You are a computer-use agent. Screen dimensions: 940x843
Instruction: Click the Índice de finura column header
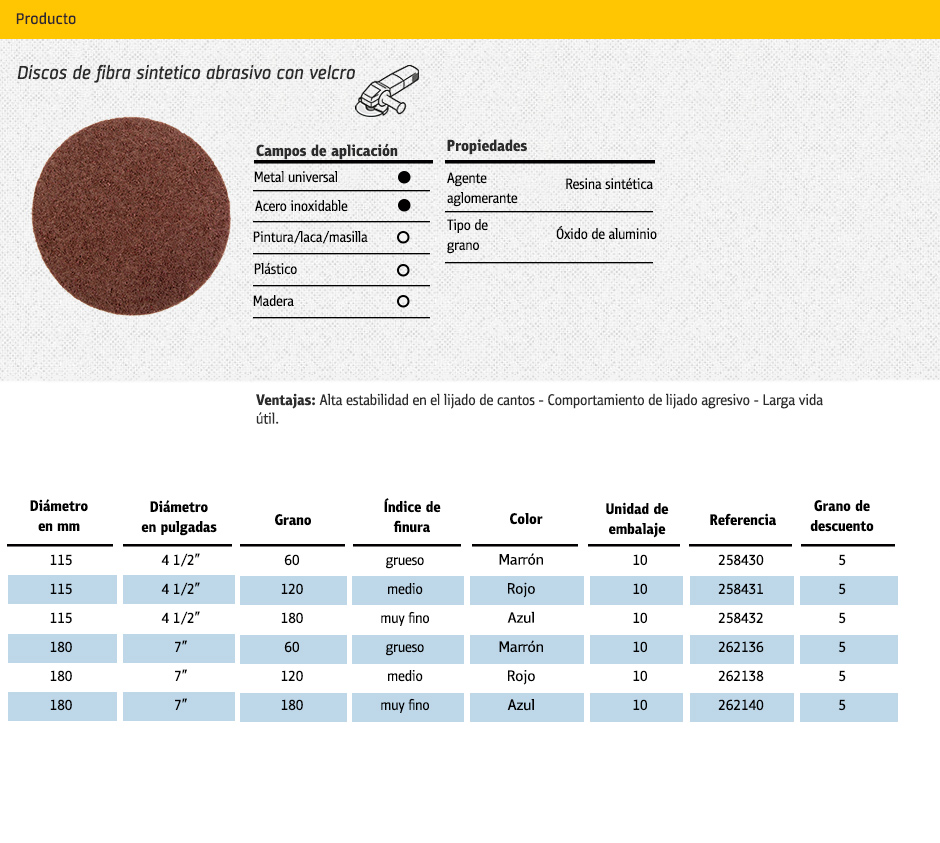[x=412, y=517]
